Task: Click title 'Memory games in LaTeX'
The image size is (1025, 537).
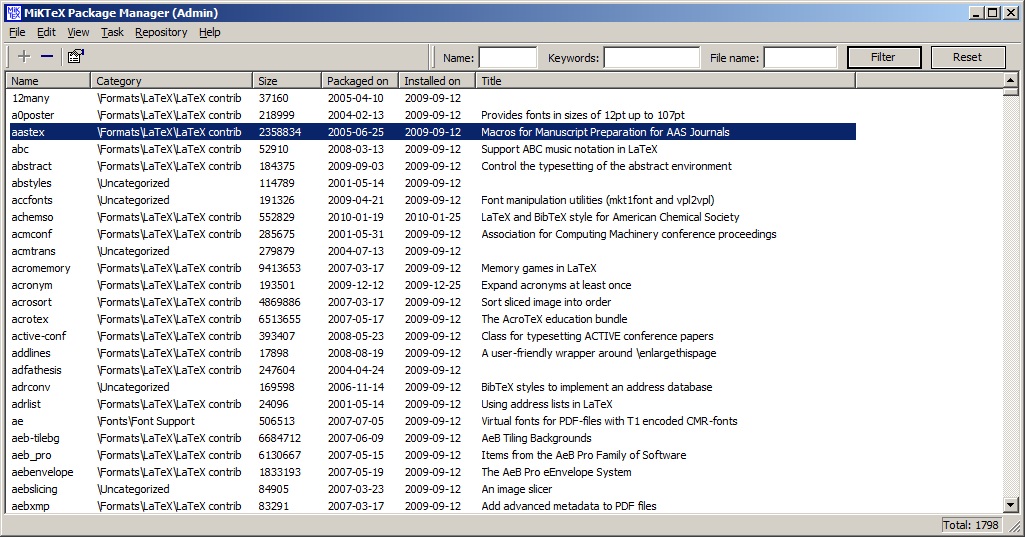Action: tap(539, 268)
